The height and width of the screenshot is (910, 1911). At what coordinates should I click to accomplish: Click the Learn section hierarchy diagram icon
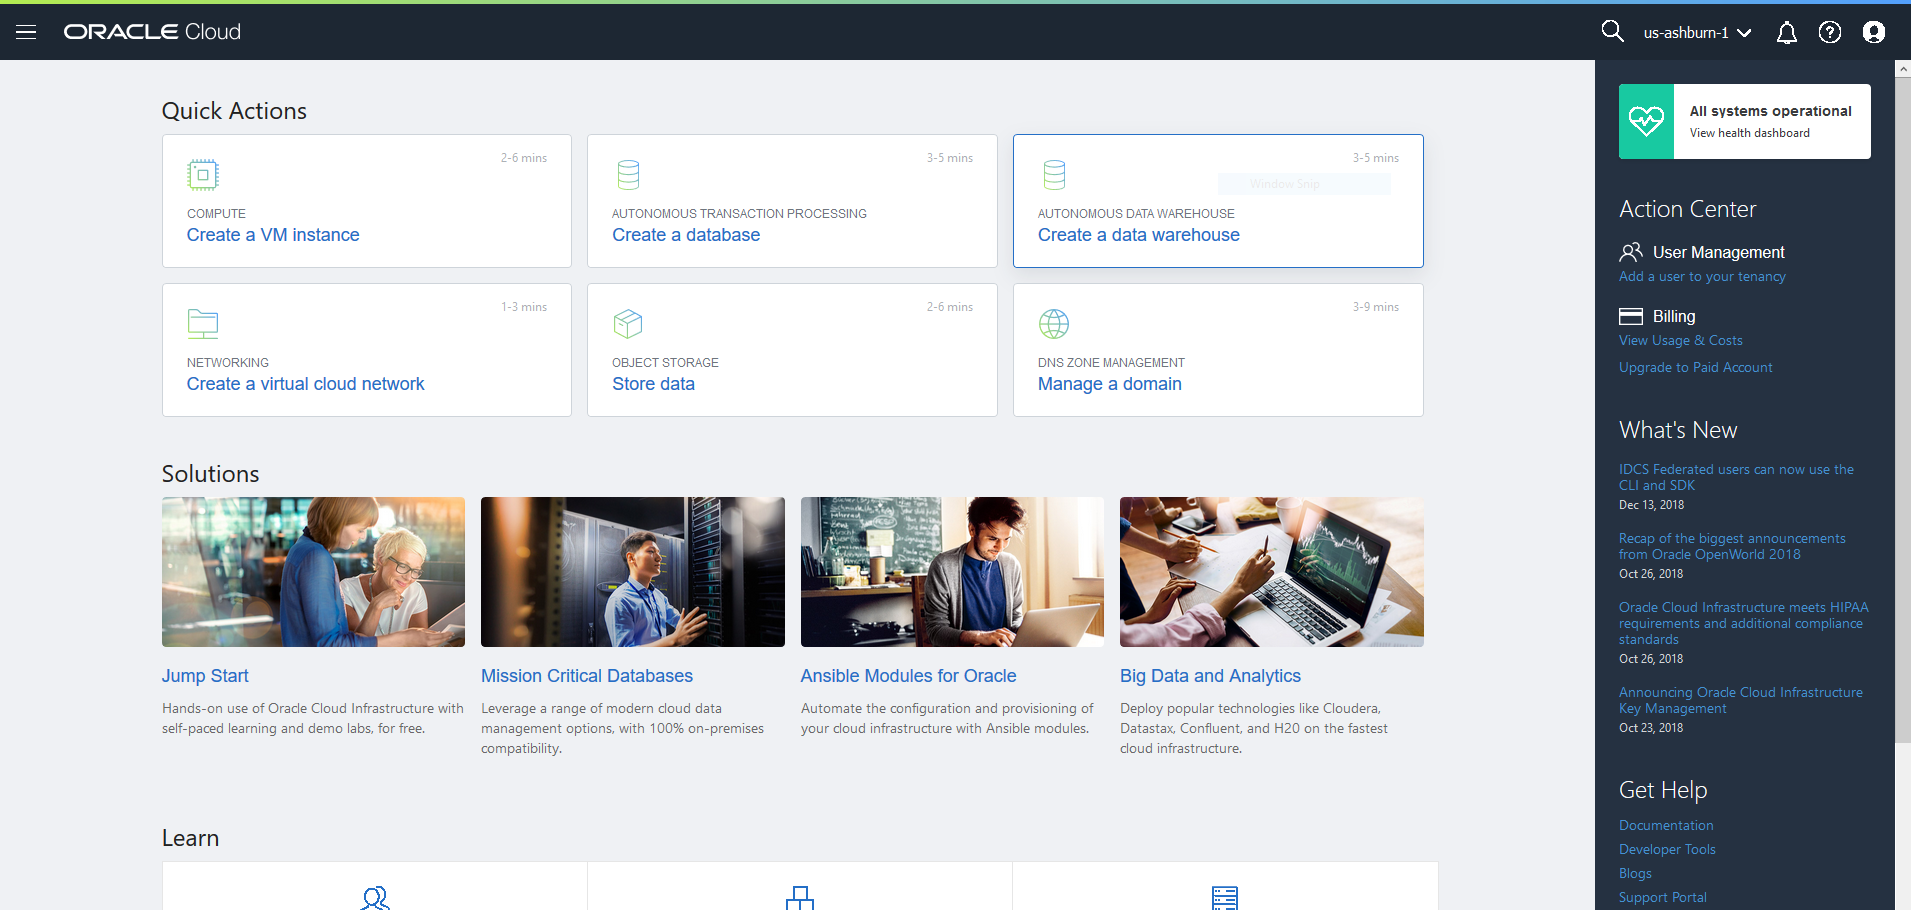click(800, 898)
